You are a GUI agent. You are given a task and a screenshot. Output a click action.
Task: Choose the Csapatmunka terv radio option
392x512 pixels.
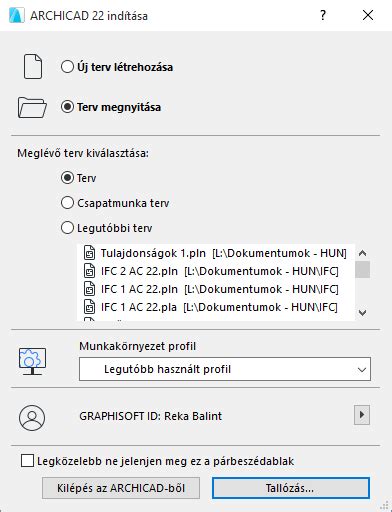click(67, 203)
